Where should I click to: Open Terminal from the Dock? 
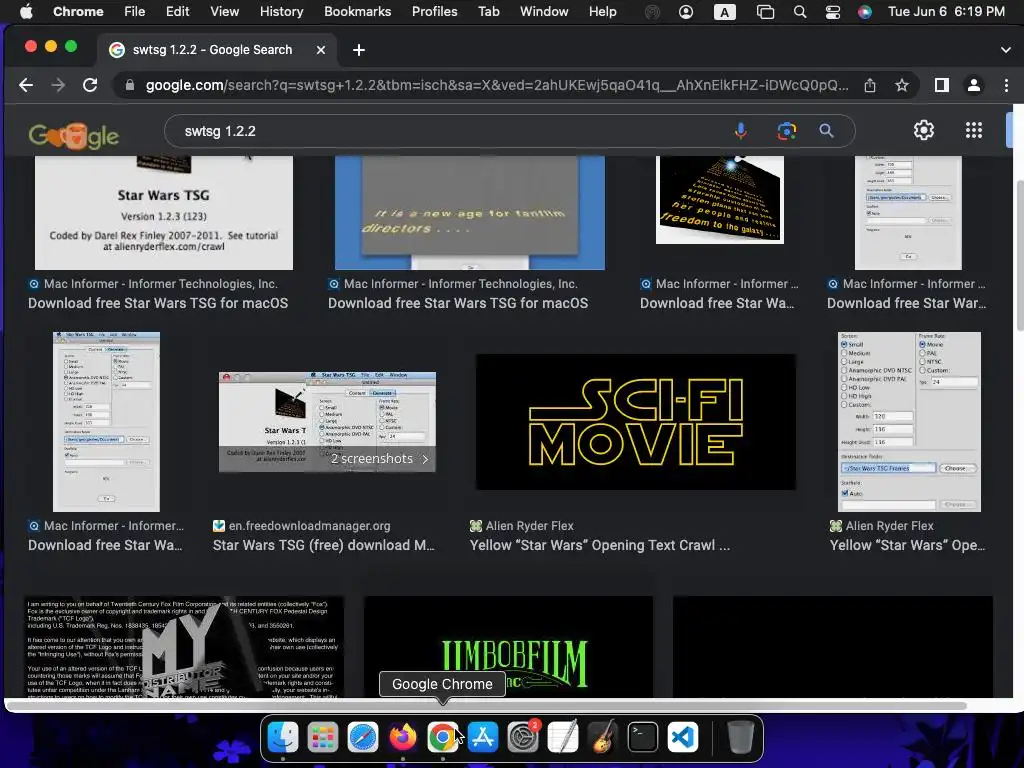click(643, 737)
